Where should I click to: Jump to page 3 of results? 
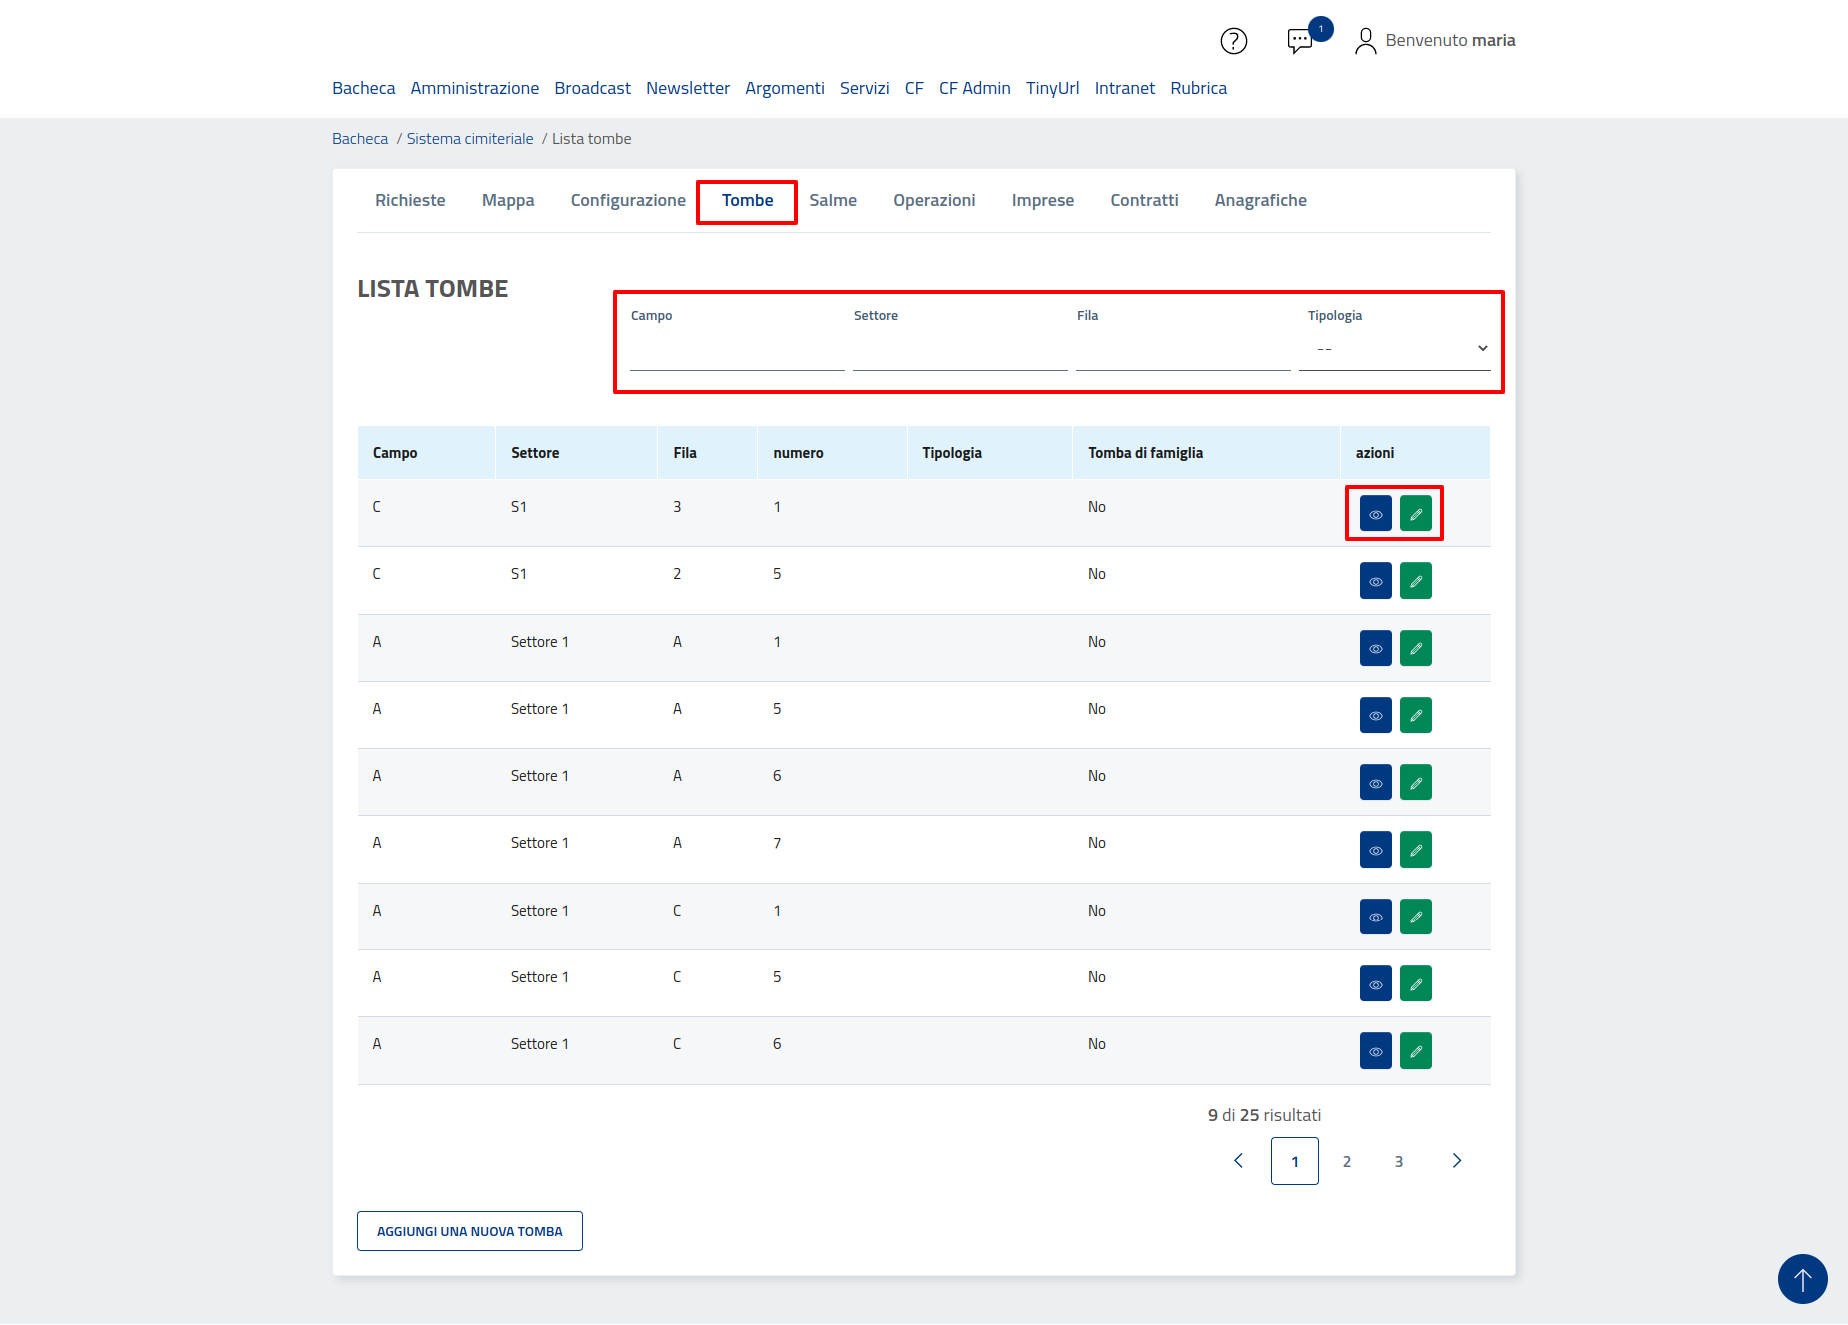[1398, 1161]
